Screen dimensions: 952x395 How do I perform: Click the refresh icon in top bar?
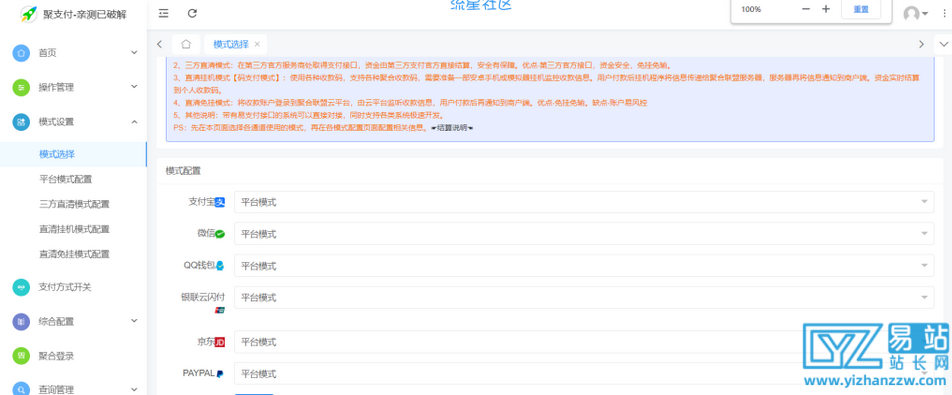tap(192, 13)
